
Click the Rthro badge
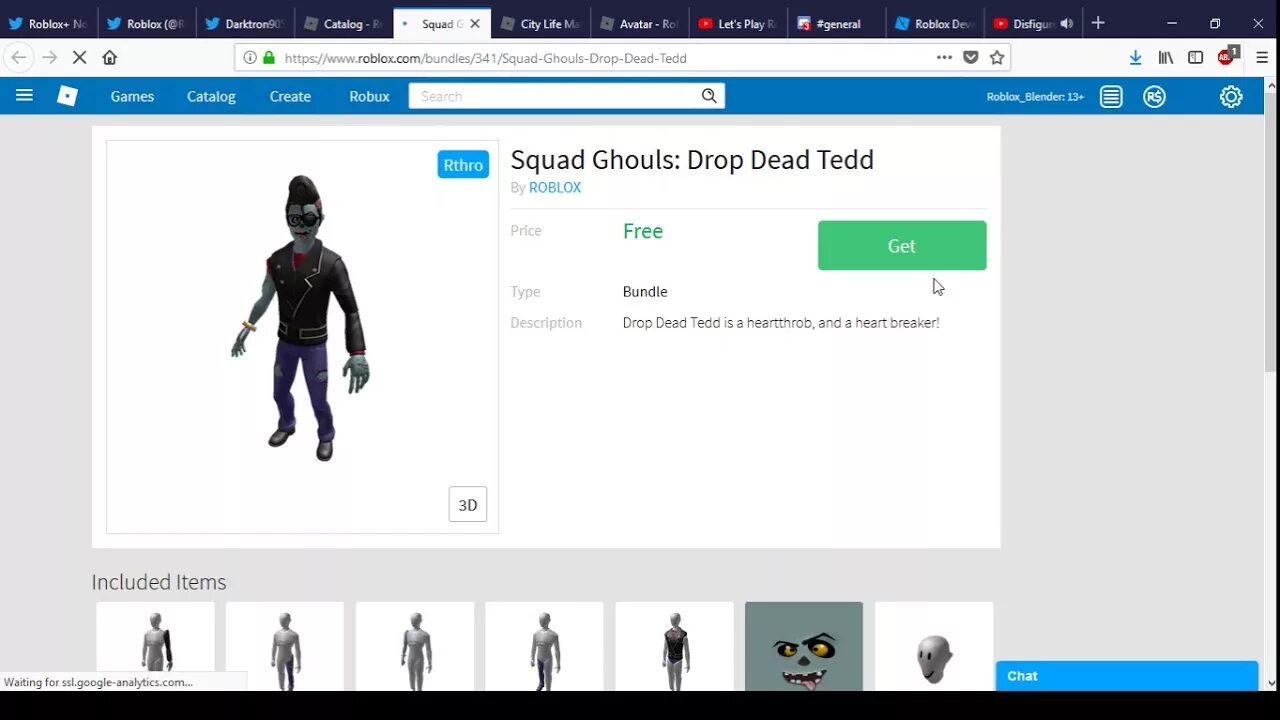tap(463, 165)
